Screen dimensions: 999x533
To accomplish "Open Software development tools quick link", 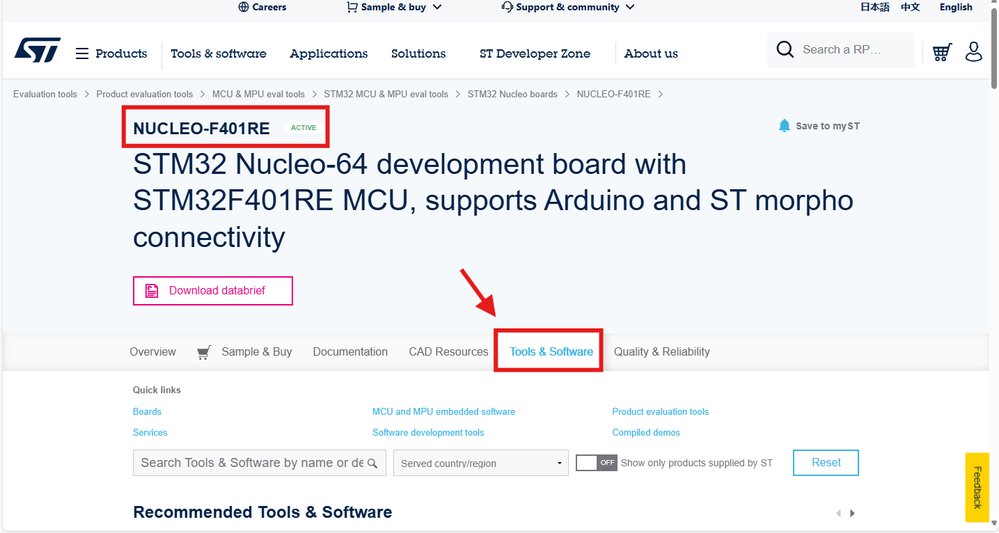I will click(x=428, y=432).
